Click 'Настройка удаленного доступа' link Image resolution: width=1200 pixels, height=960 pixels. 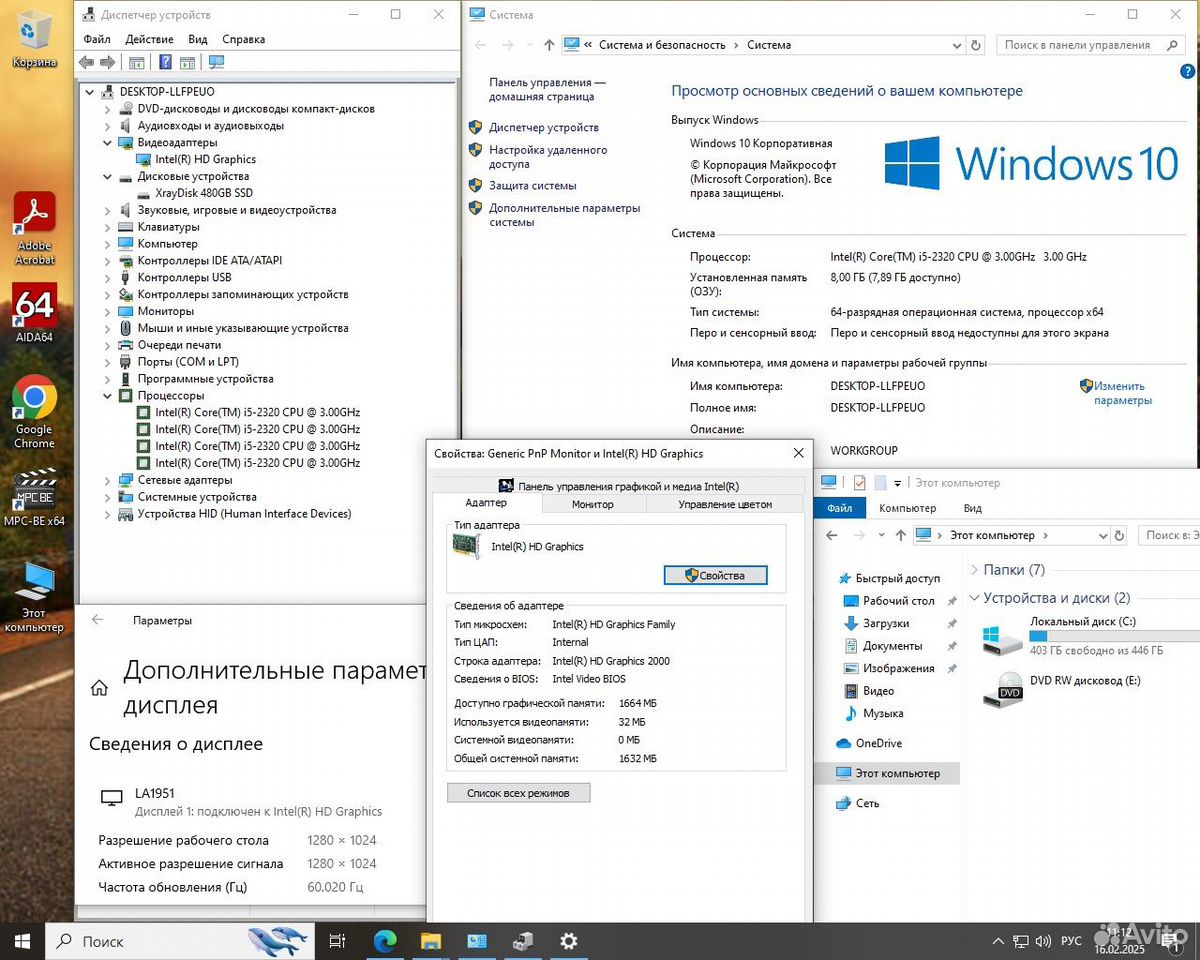click(548, 157)
